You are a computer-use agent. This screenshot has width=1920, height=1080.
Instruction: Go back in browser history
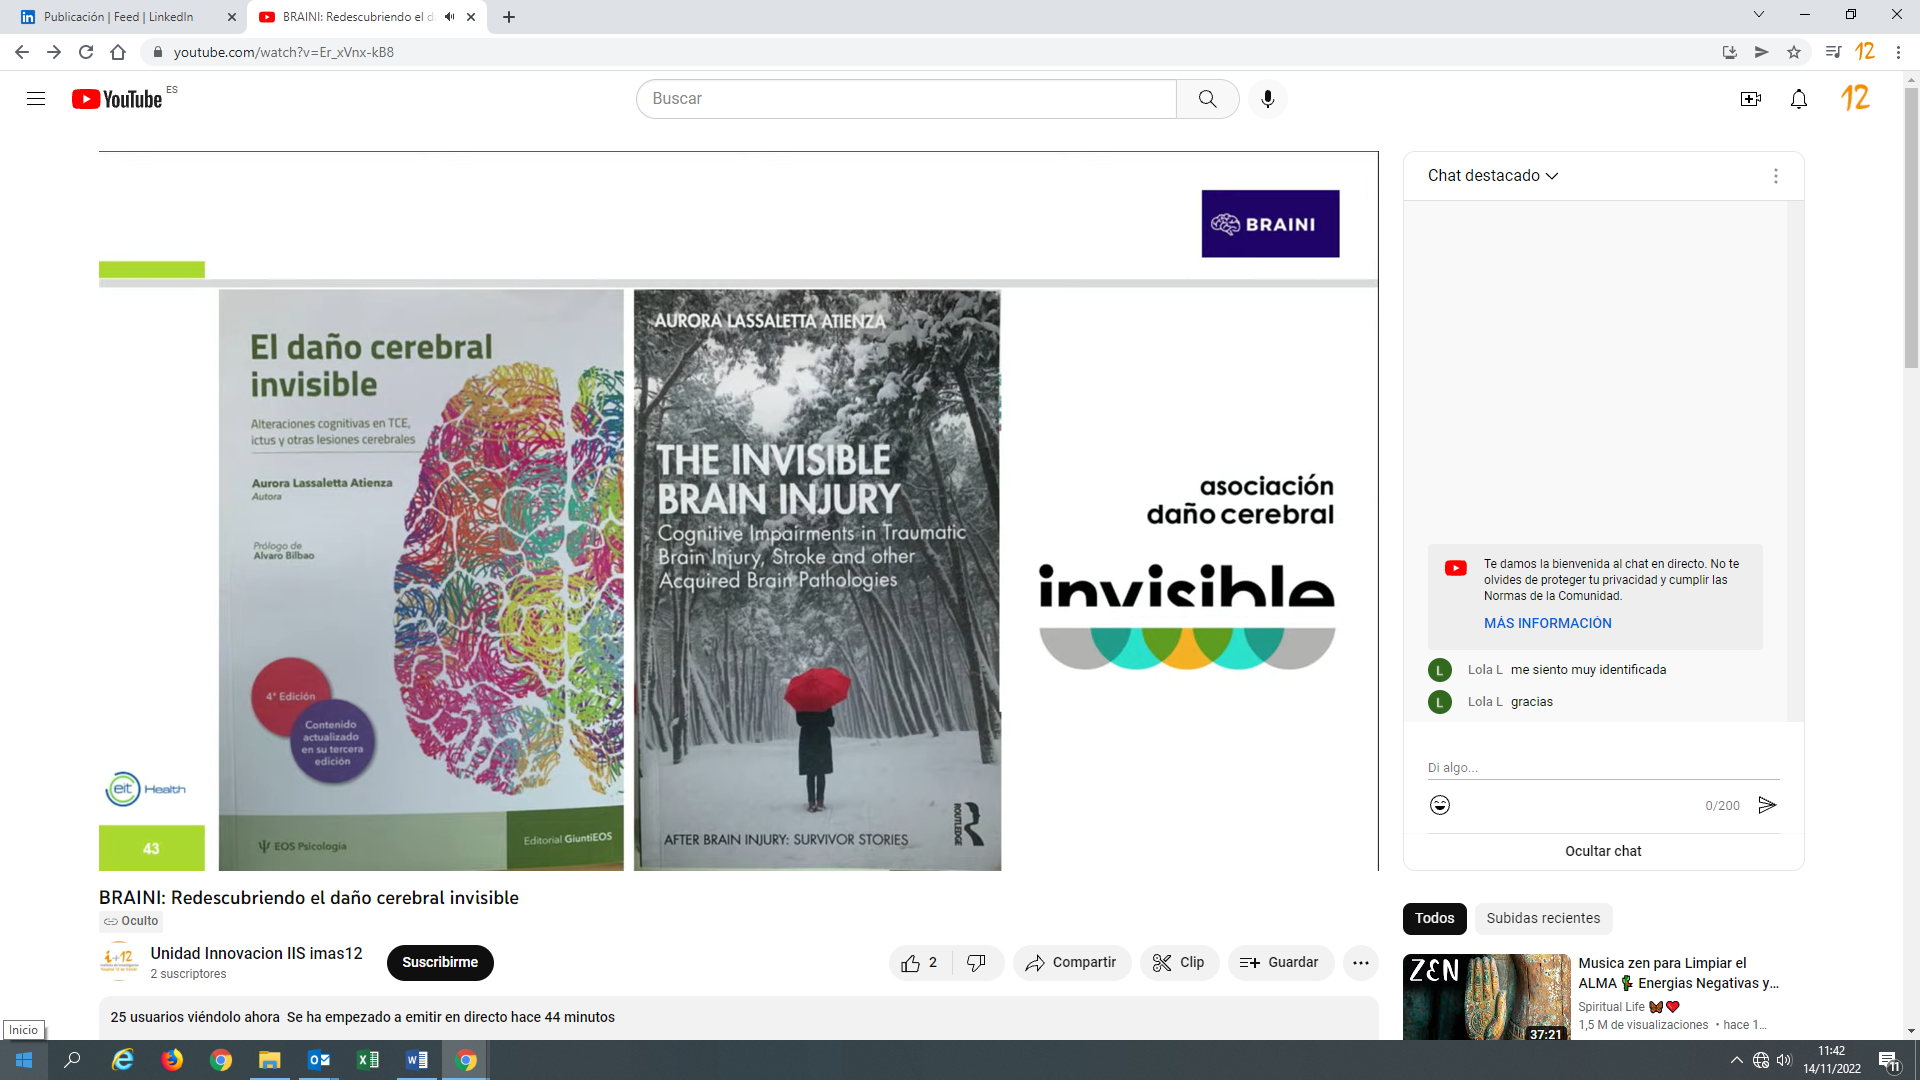22,52
